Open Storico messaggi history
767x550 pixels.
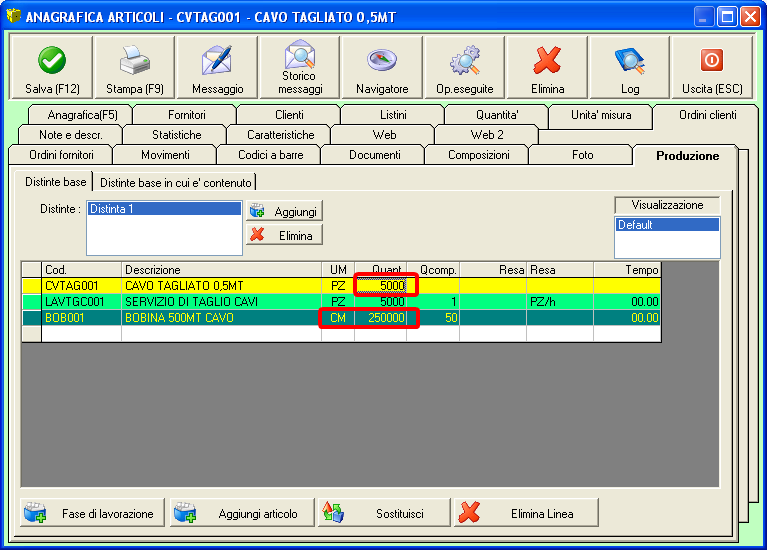(300, 68)
